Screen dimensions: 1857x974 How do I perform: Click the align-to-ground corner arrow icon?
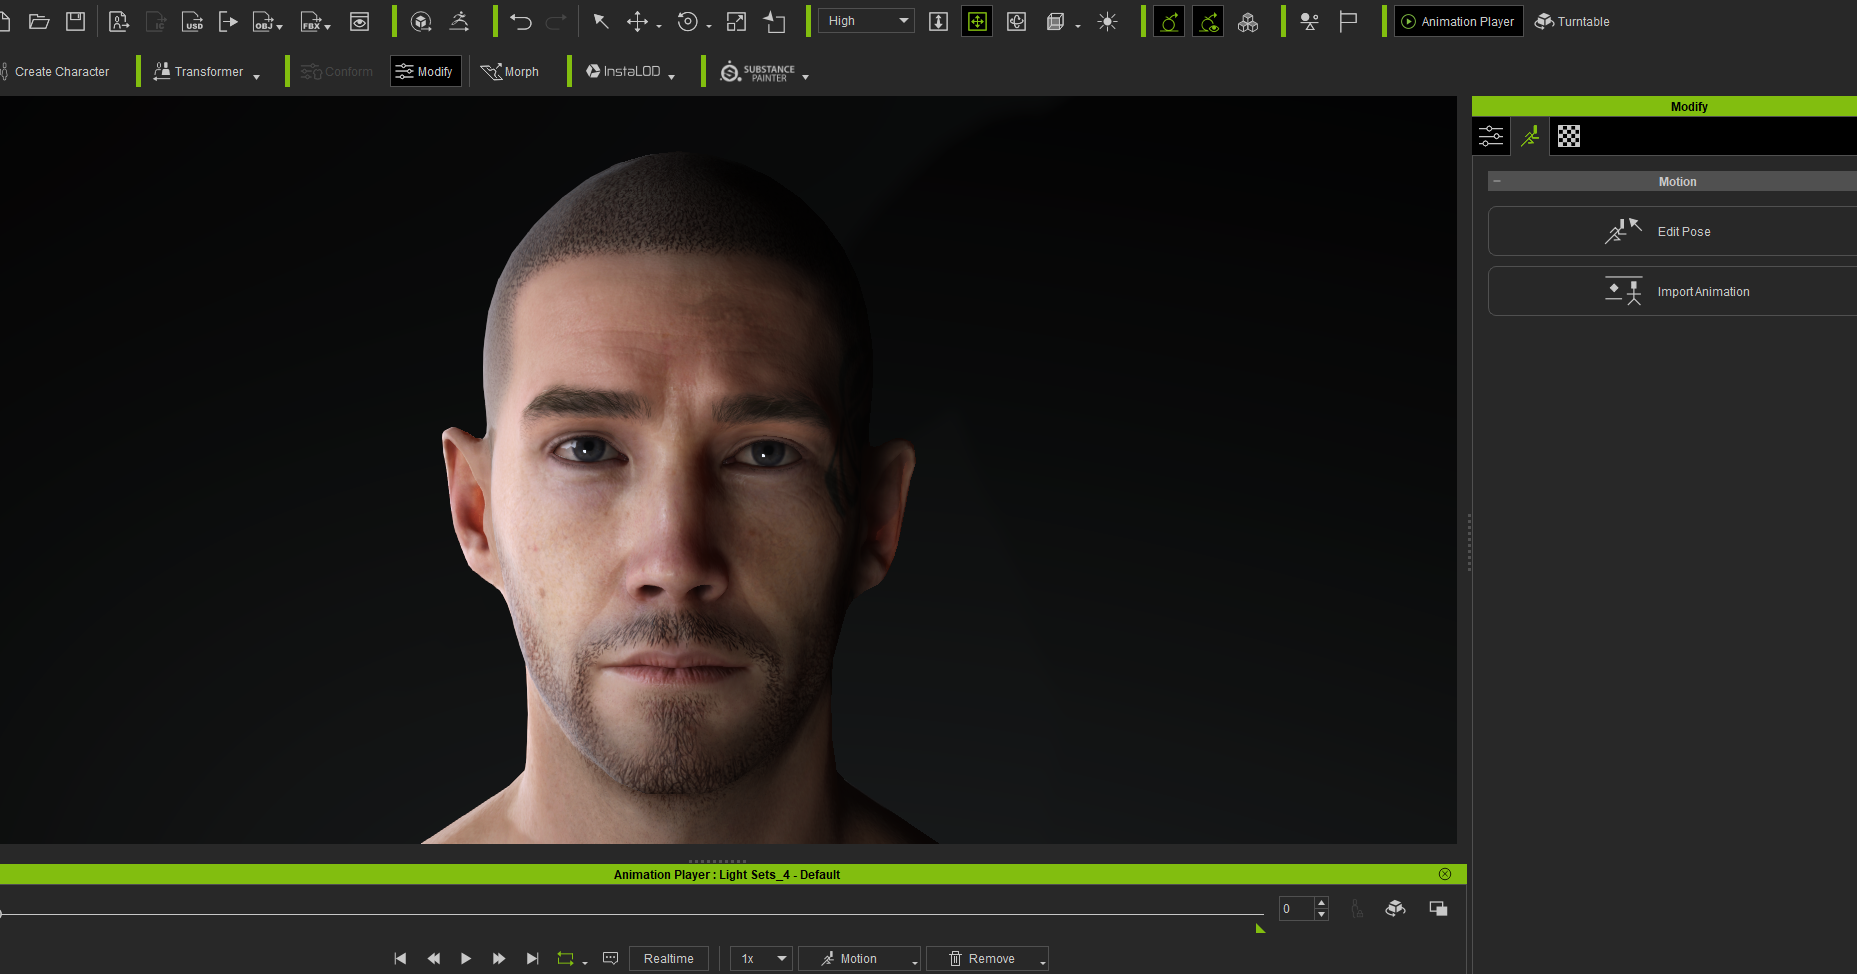(775, 21)
